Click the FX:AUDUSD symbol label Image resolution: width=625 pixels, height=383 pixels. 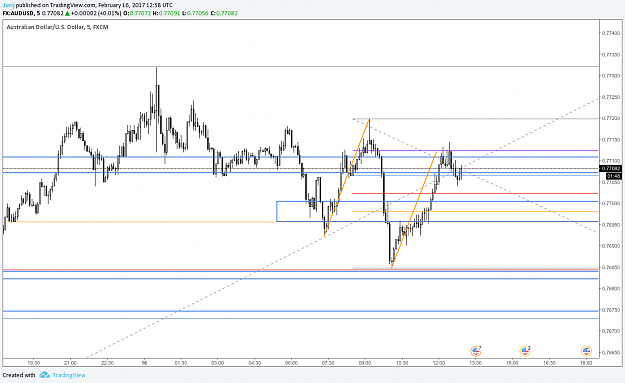pos(18,13)
